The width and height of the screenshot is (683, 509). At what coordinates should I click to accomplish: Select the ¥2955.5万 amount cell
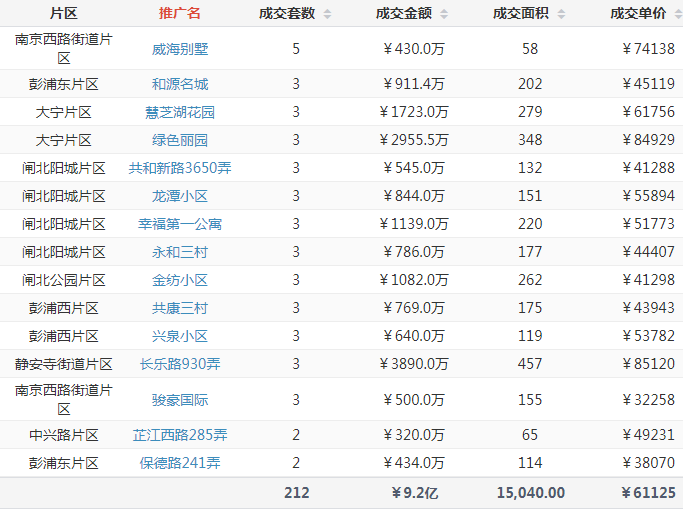[413, 140]
